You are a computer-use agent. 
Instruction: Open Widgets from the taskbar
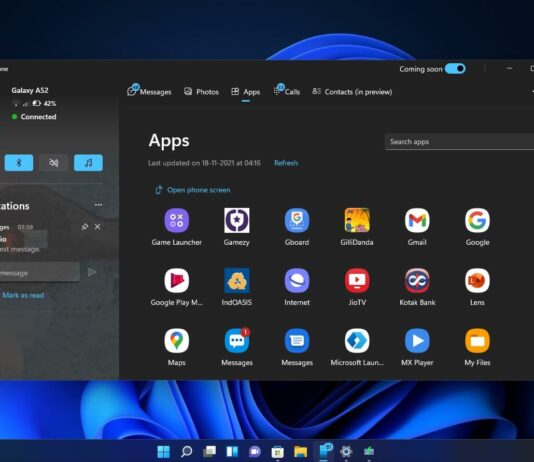[x=232, y=451]
